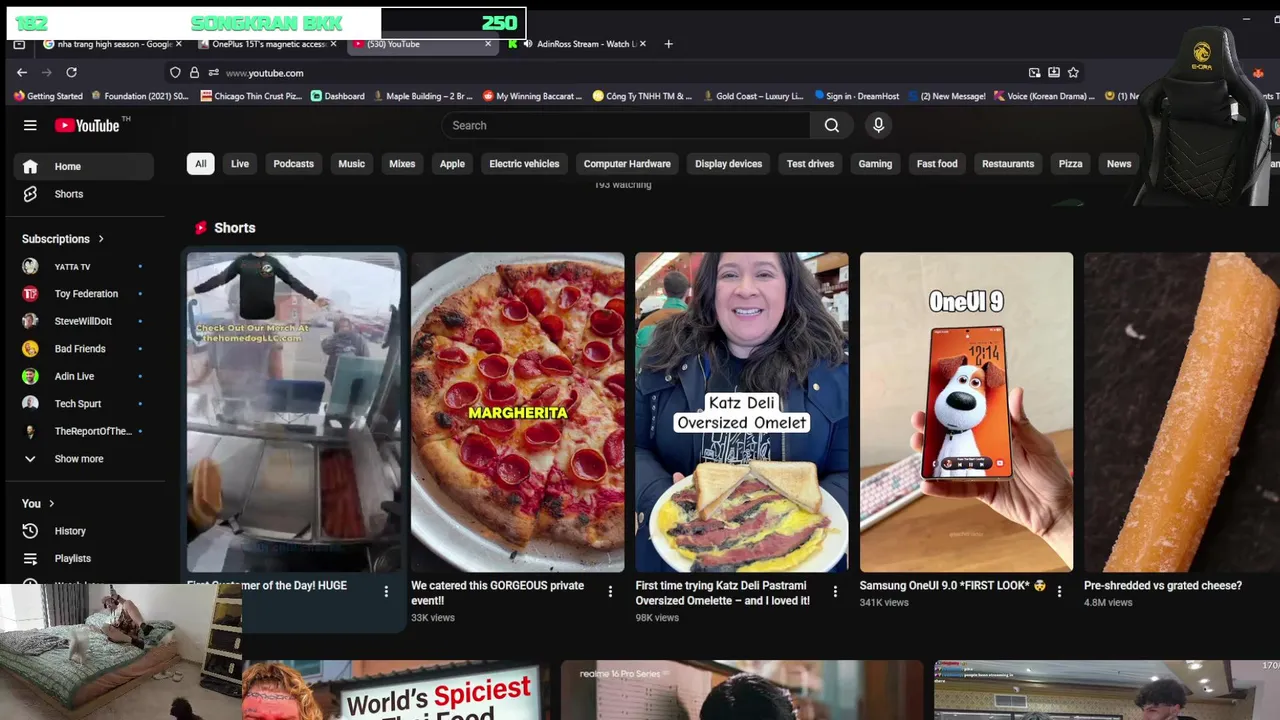Switch to nha trang high season tab

pos(112,44)
